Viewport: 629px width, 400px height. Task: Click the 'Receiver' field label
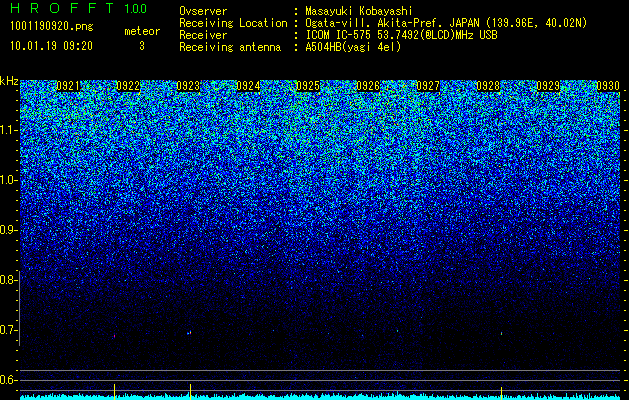203,35
